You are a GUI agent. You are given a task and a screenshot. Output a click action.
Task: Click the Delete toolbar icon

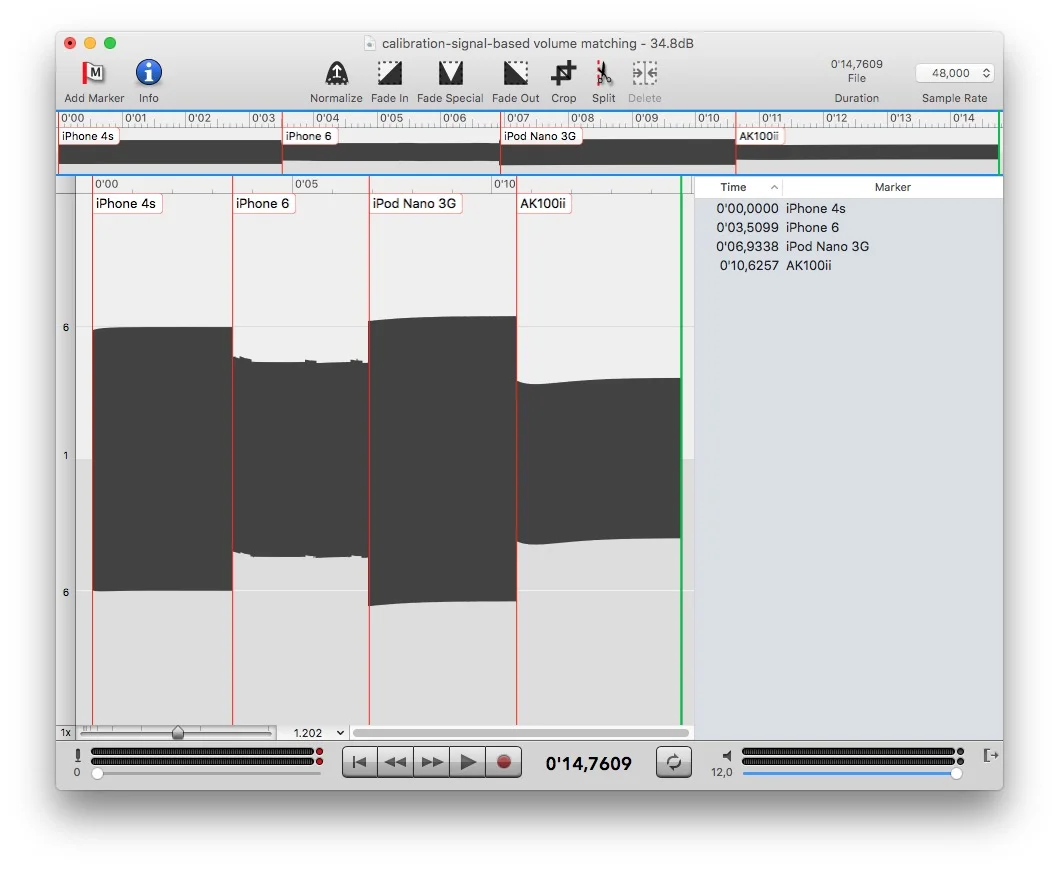pyautogui.click(x=644, y=73)
